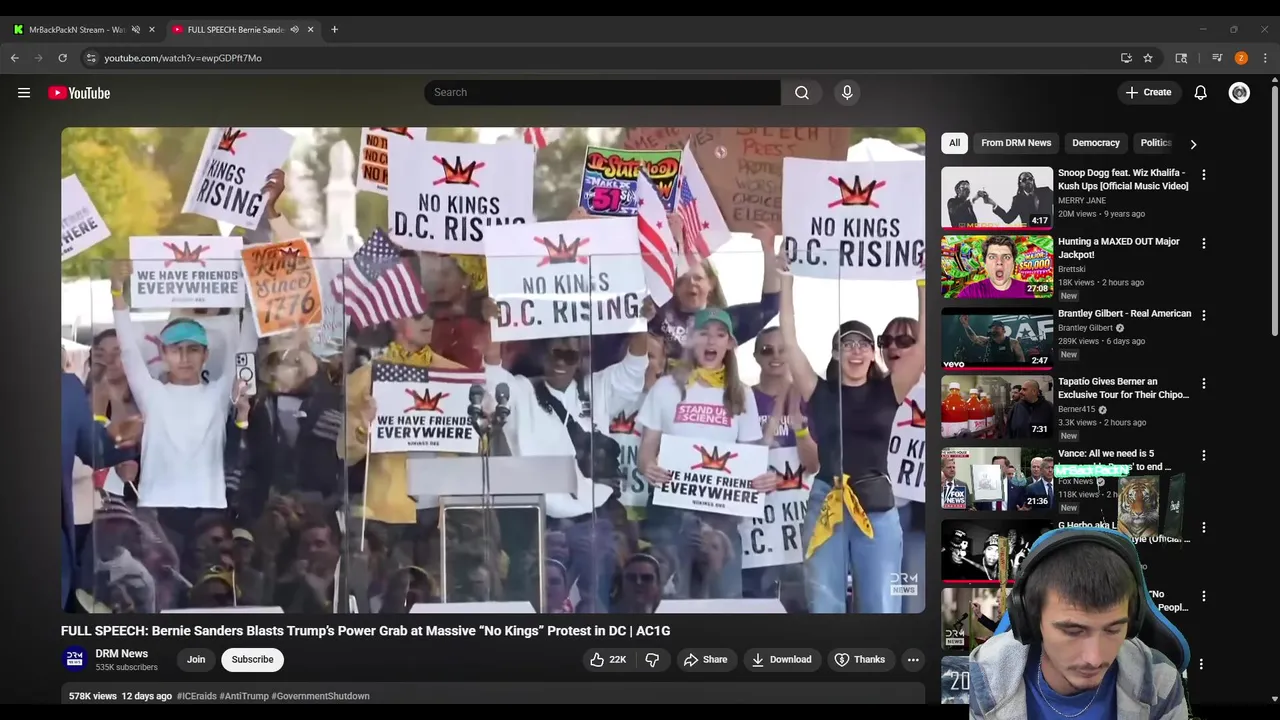Open more actions below the video
This screenshot has width=1280, height=720.
click(x=913, y=659)
